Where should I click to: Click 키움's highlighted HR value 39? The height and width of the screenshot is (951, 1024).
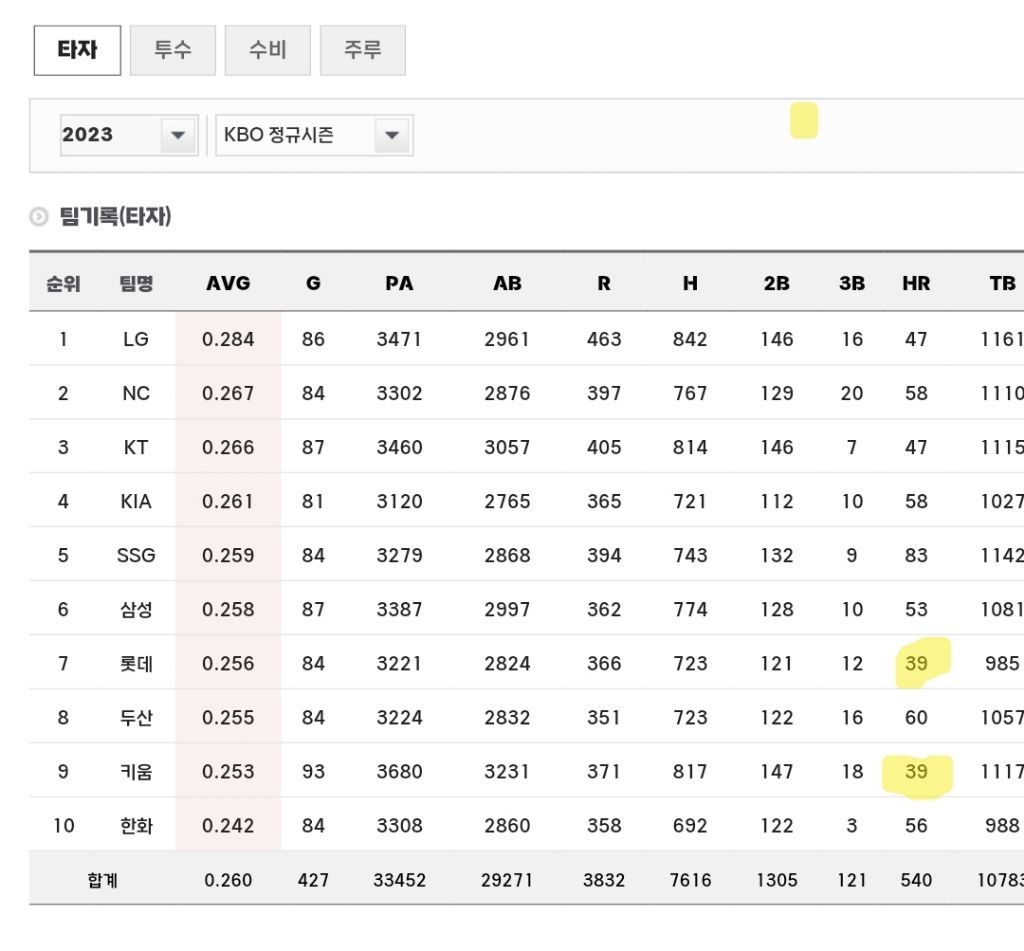[x=916, y=771]
